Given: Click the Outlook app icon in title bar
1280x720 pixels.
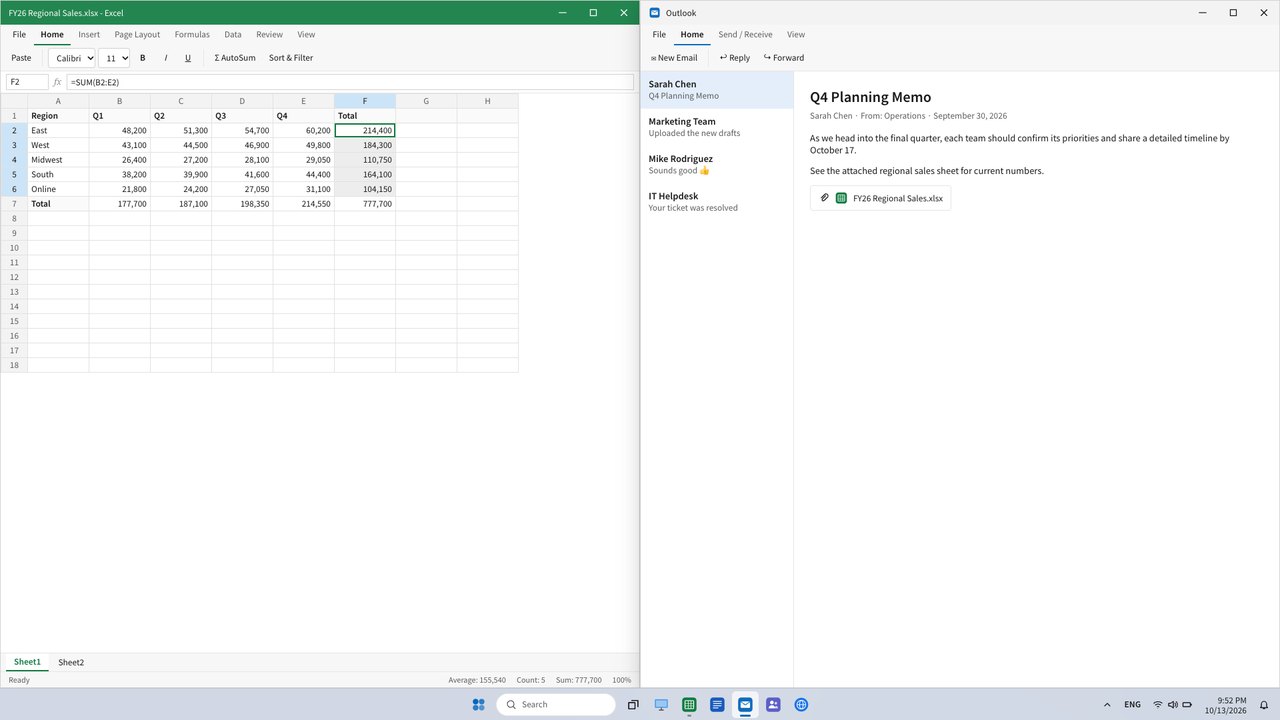Looking at the screenshot, I should (655, 13).
